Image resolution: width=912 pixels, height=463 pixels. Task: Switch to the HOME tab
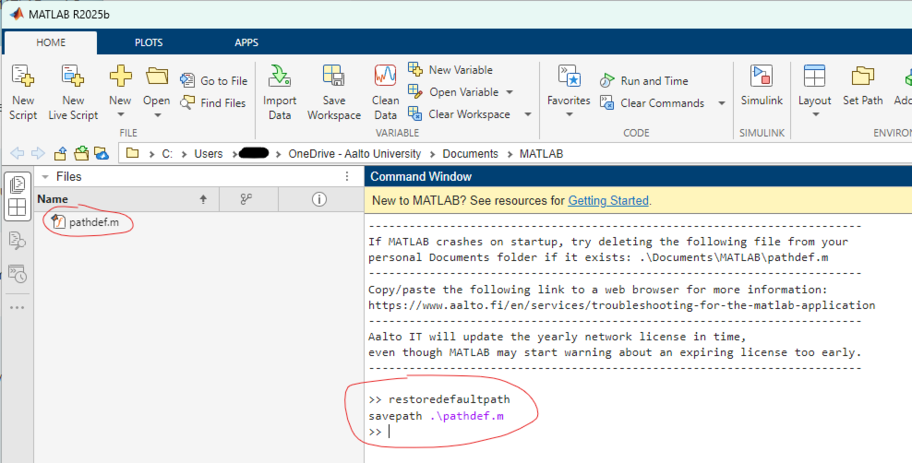tap(51, 42)
